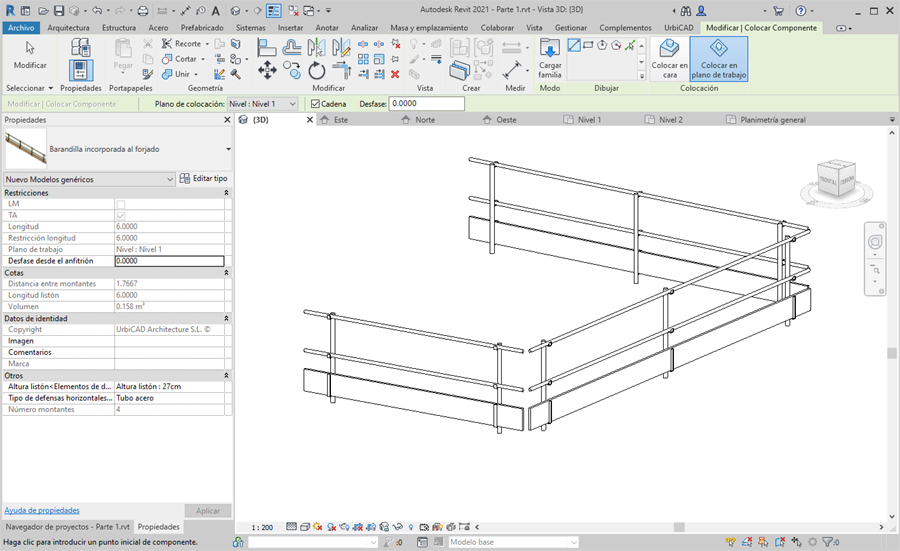Open the Arquitectura ribbon tab

[x=68, y=28]
